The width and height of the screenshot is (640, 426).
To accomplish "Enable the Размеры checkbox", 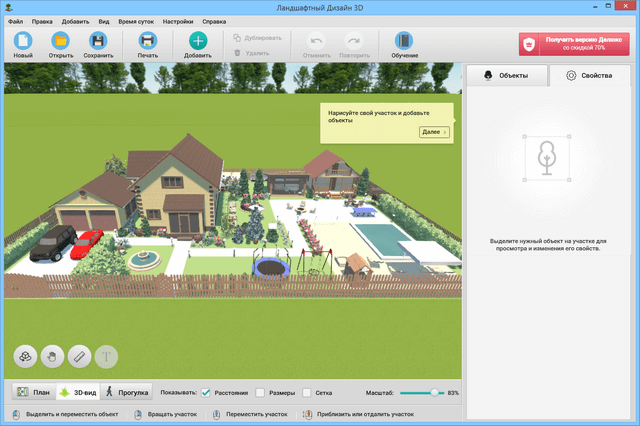I will [x=260, y=393].
